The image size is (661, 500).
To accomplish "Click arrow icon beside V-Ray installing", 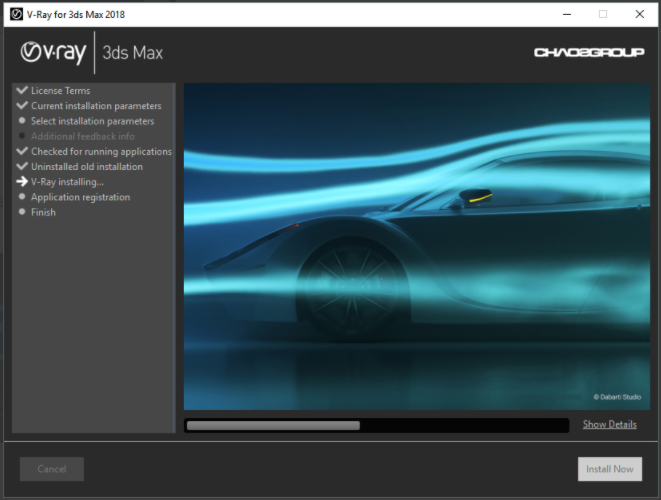I will [x=22, y=182].
